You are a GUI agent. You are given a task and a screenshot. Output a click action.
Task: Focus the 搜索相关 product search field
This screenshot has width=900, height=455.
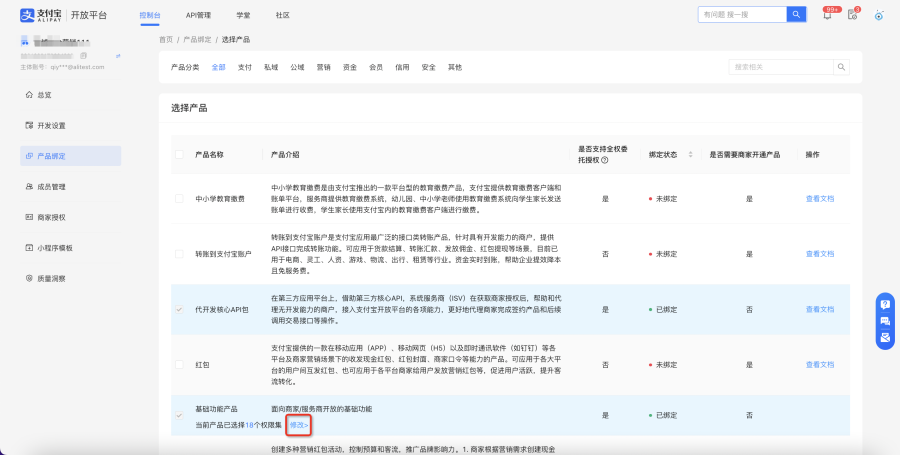[781, 67]
